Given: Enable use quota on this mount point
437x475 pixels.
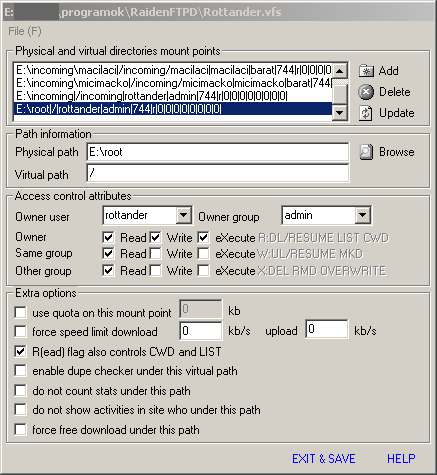Looking at the screenshot, I should point(20,313).
